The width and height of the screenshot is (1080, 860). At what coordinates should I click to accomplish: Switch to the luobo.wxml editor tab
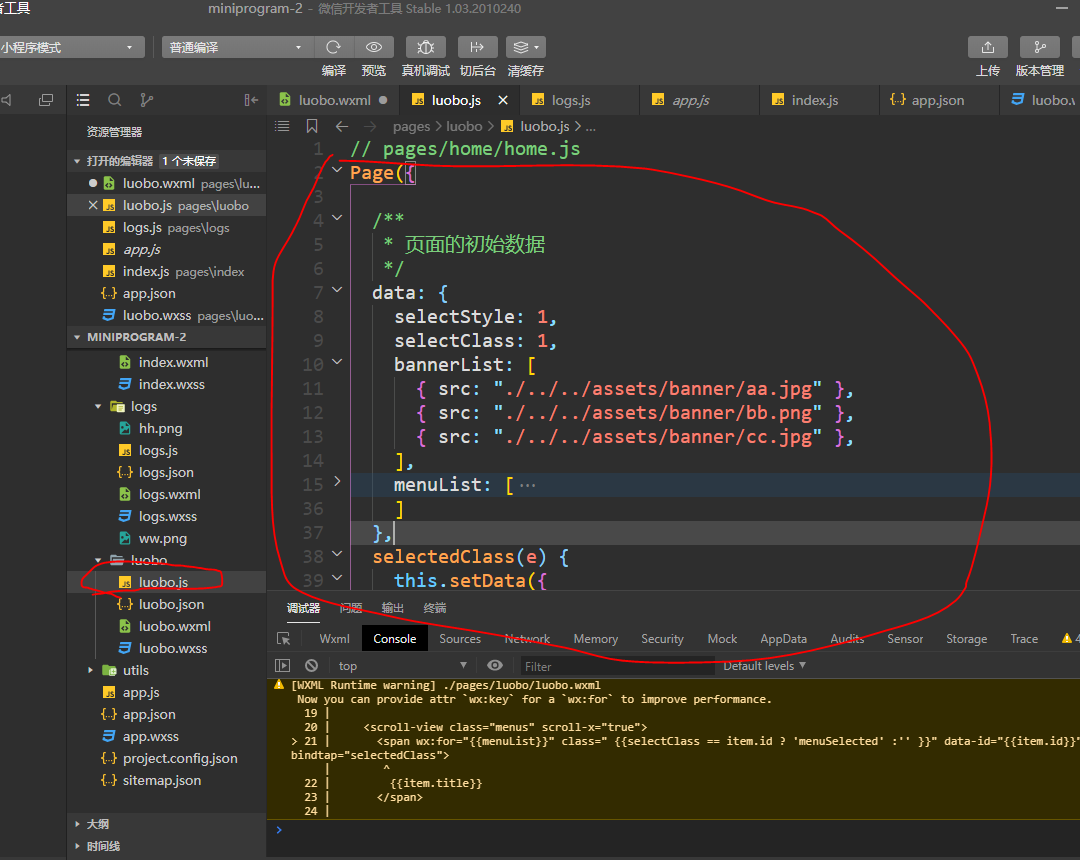(333, 100)
